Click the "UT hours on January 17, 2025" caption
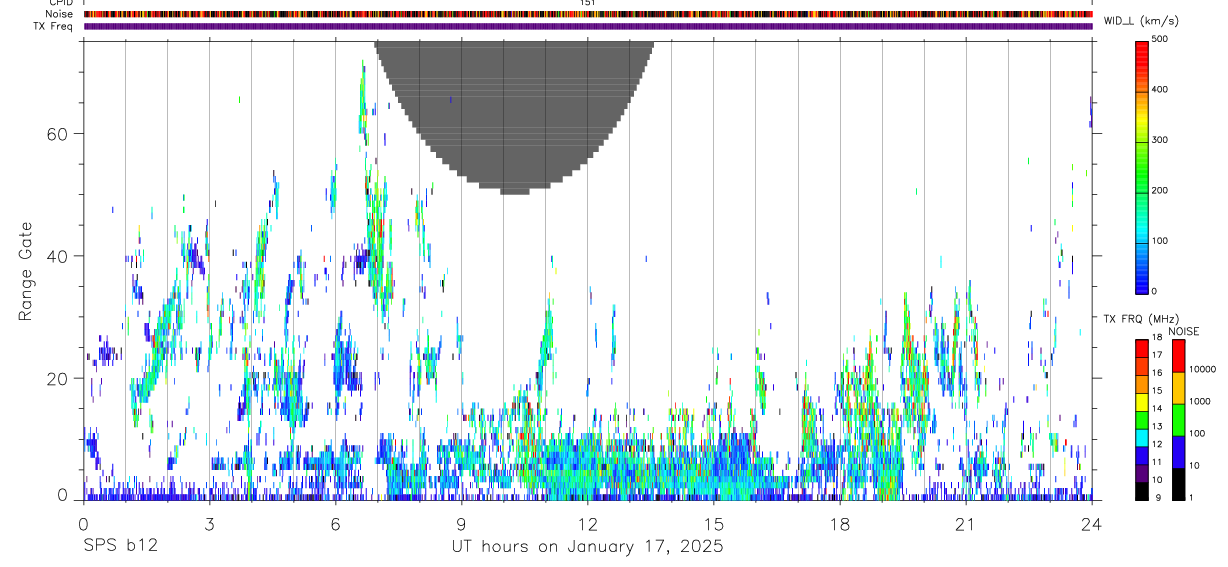The image size is (1228, 567). tap(587, 547)
